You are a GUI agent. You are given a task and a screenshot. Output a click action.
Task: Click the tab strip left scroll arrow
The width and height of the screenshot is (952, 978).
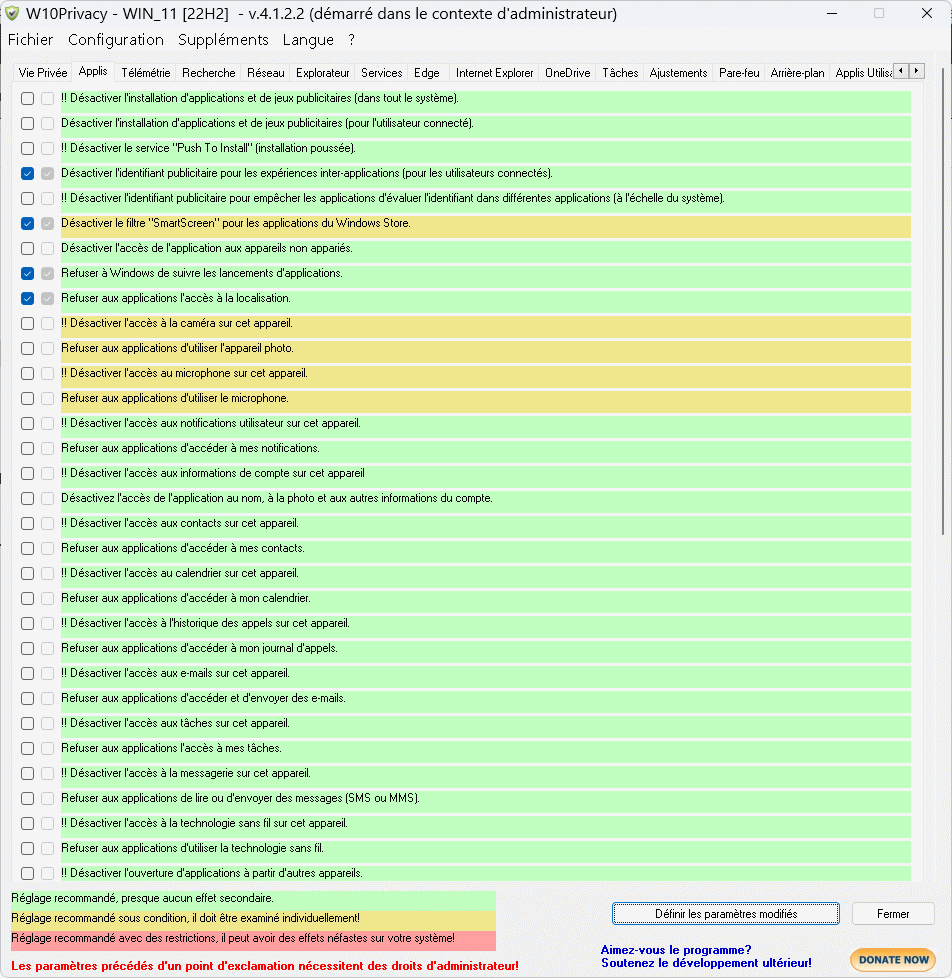901,71
